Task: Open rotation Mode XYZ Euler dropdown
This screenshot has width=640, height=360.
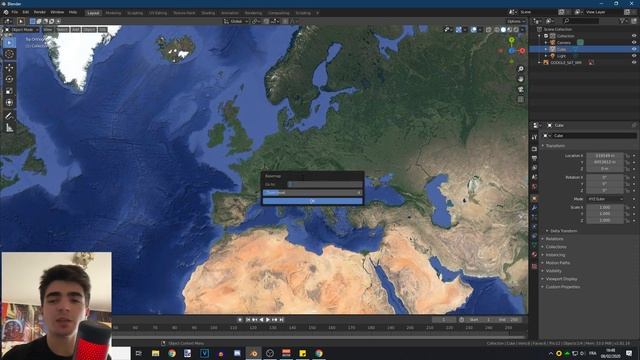Action: click(606, 199)
